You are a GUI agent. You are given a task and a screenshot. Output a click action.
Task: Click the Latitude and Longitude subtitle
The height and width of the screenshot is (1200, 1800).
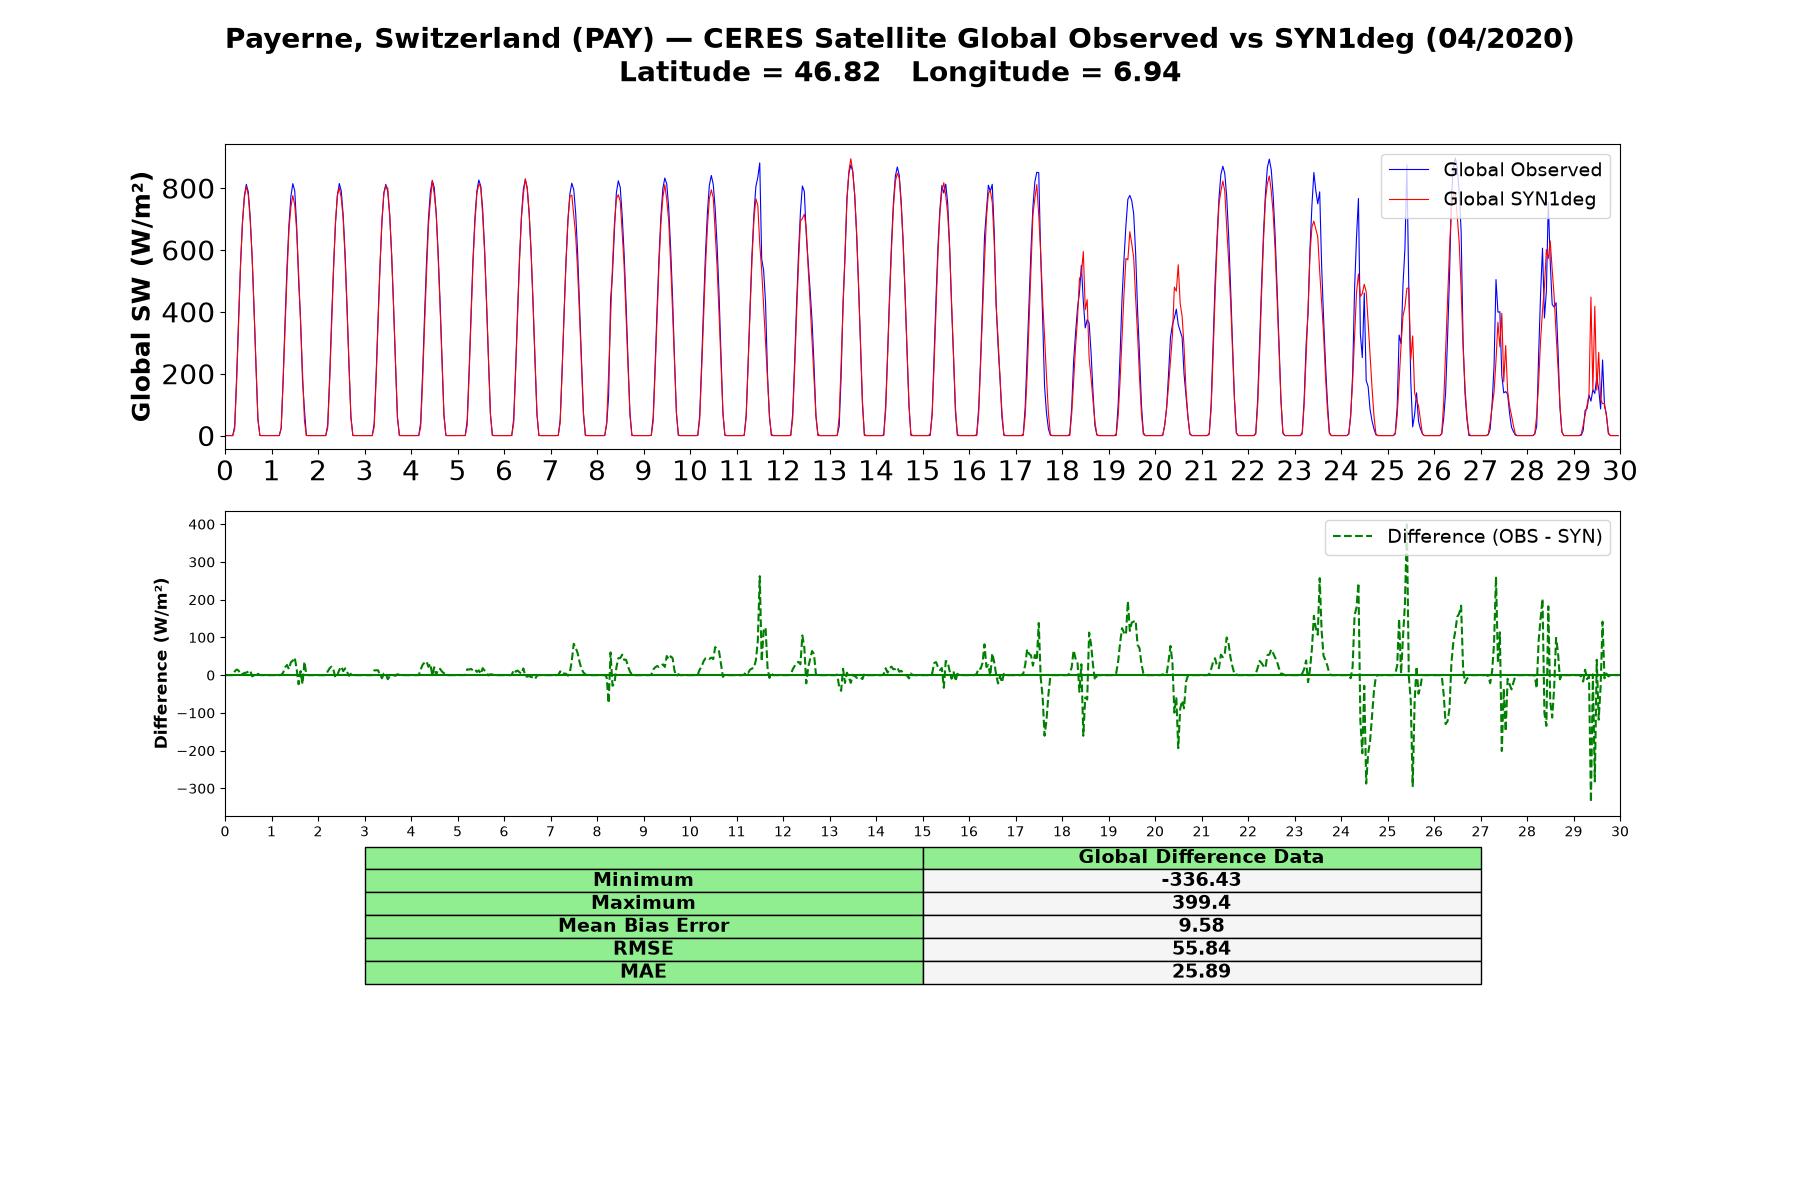tap(899, 72)
